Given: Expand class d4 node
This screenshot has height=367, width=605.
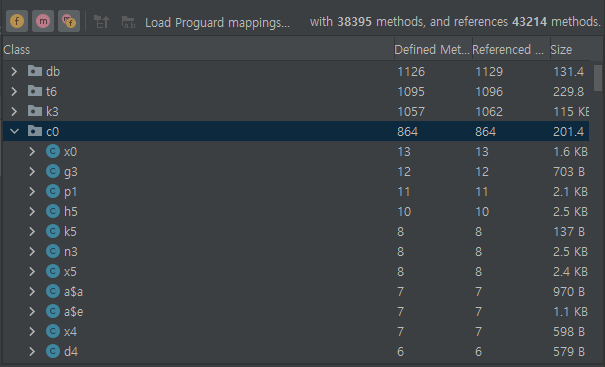Looking at the screenshot, I should (x=32, y=352).
